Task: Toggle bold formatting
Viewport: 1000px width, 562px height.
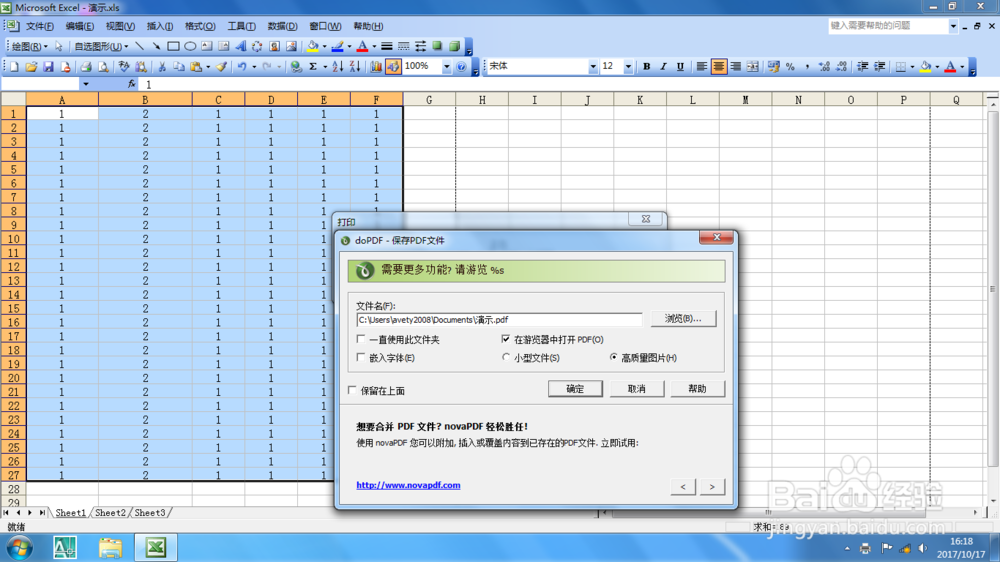Action: click(x=646, y=66)
